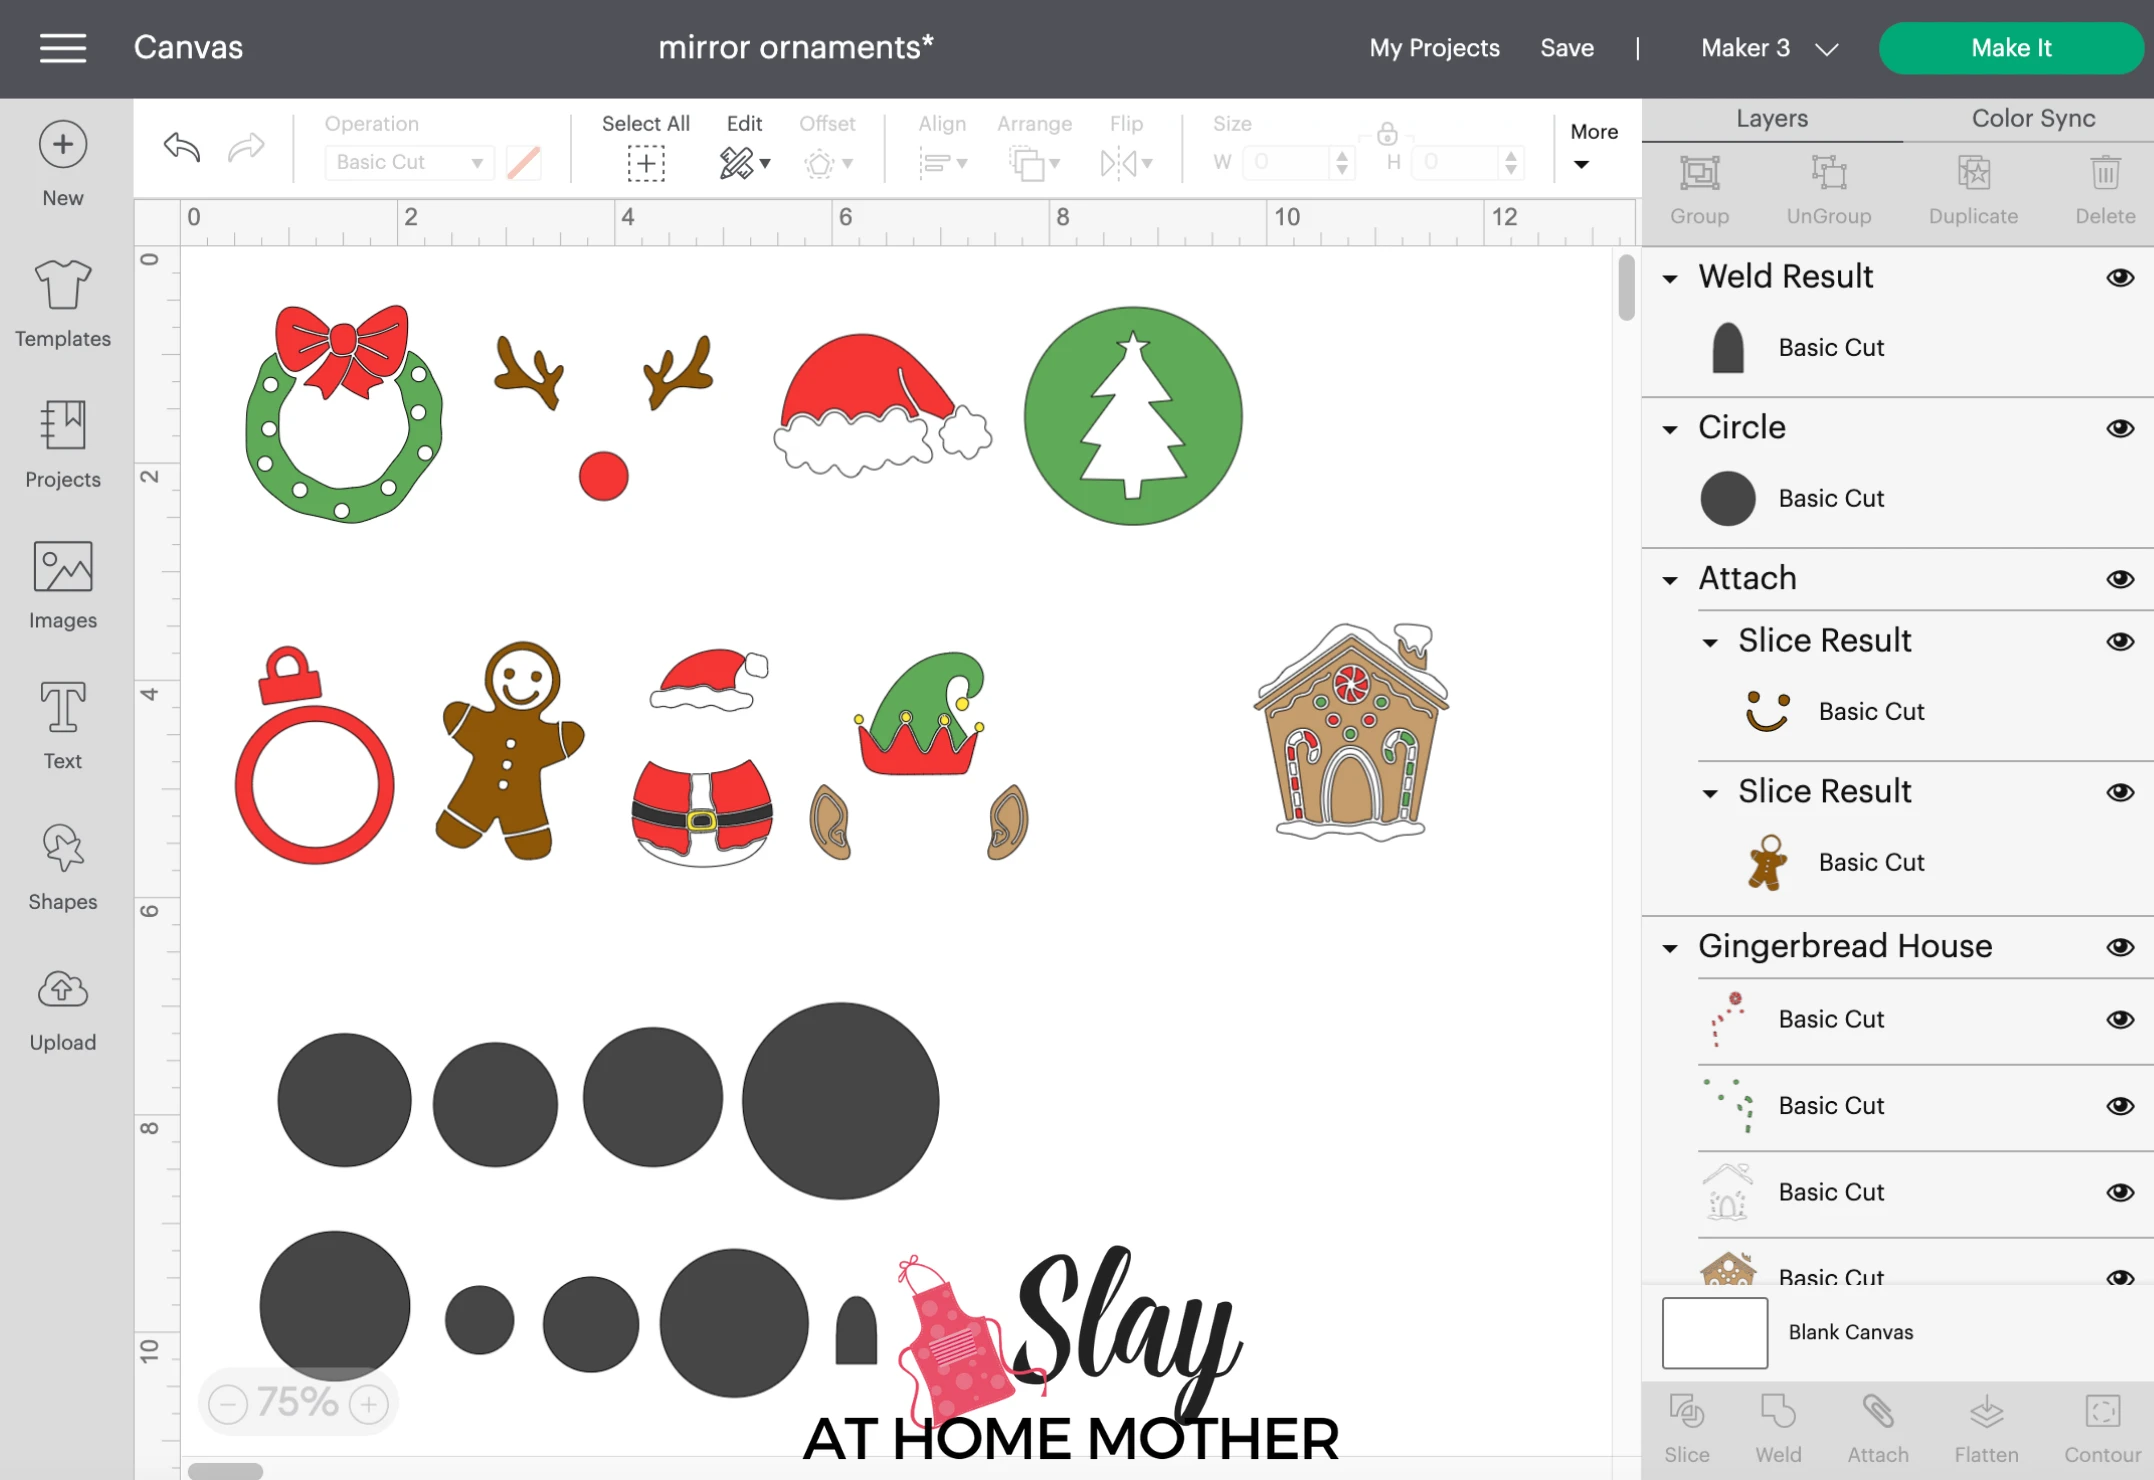
Task: Undo the last action
Action: 182,147
